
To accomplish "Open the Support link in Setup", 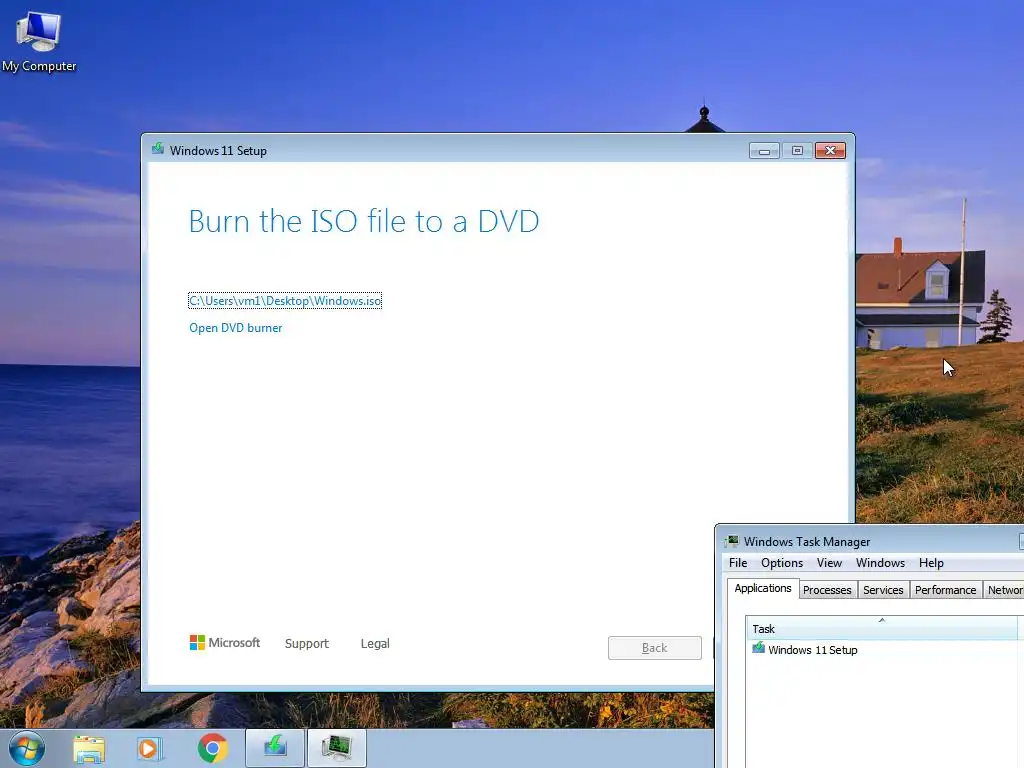I will [x=307, y=643].
